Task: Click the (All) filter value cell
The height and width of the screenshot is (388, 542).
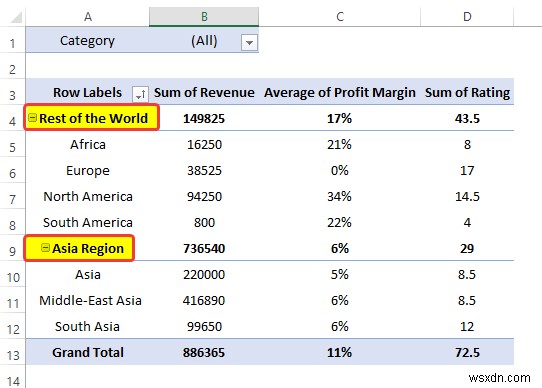Action: pos(204,40)
